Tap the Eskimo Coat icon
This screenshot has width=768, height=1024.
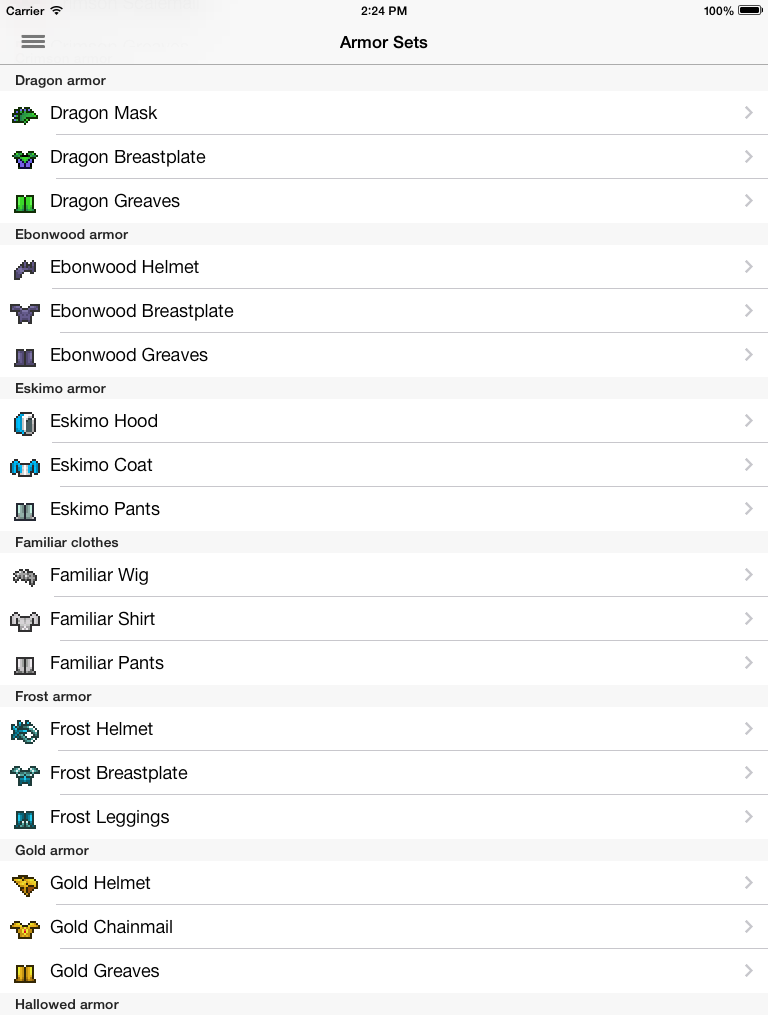25,466
